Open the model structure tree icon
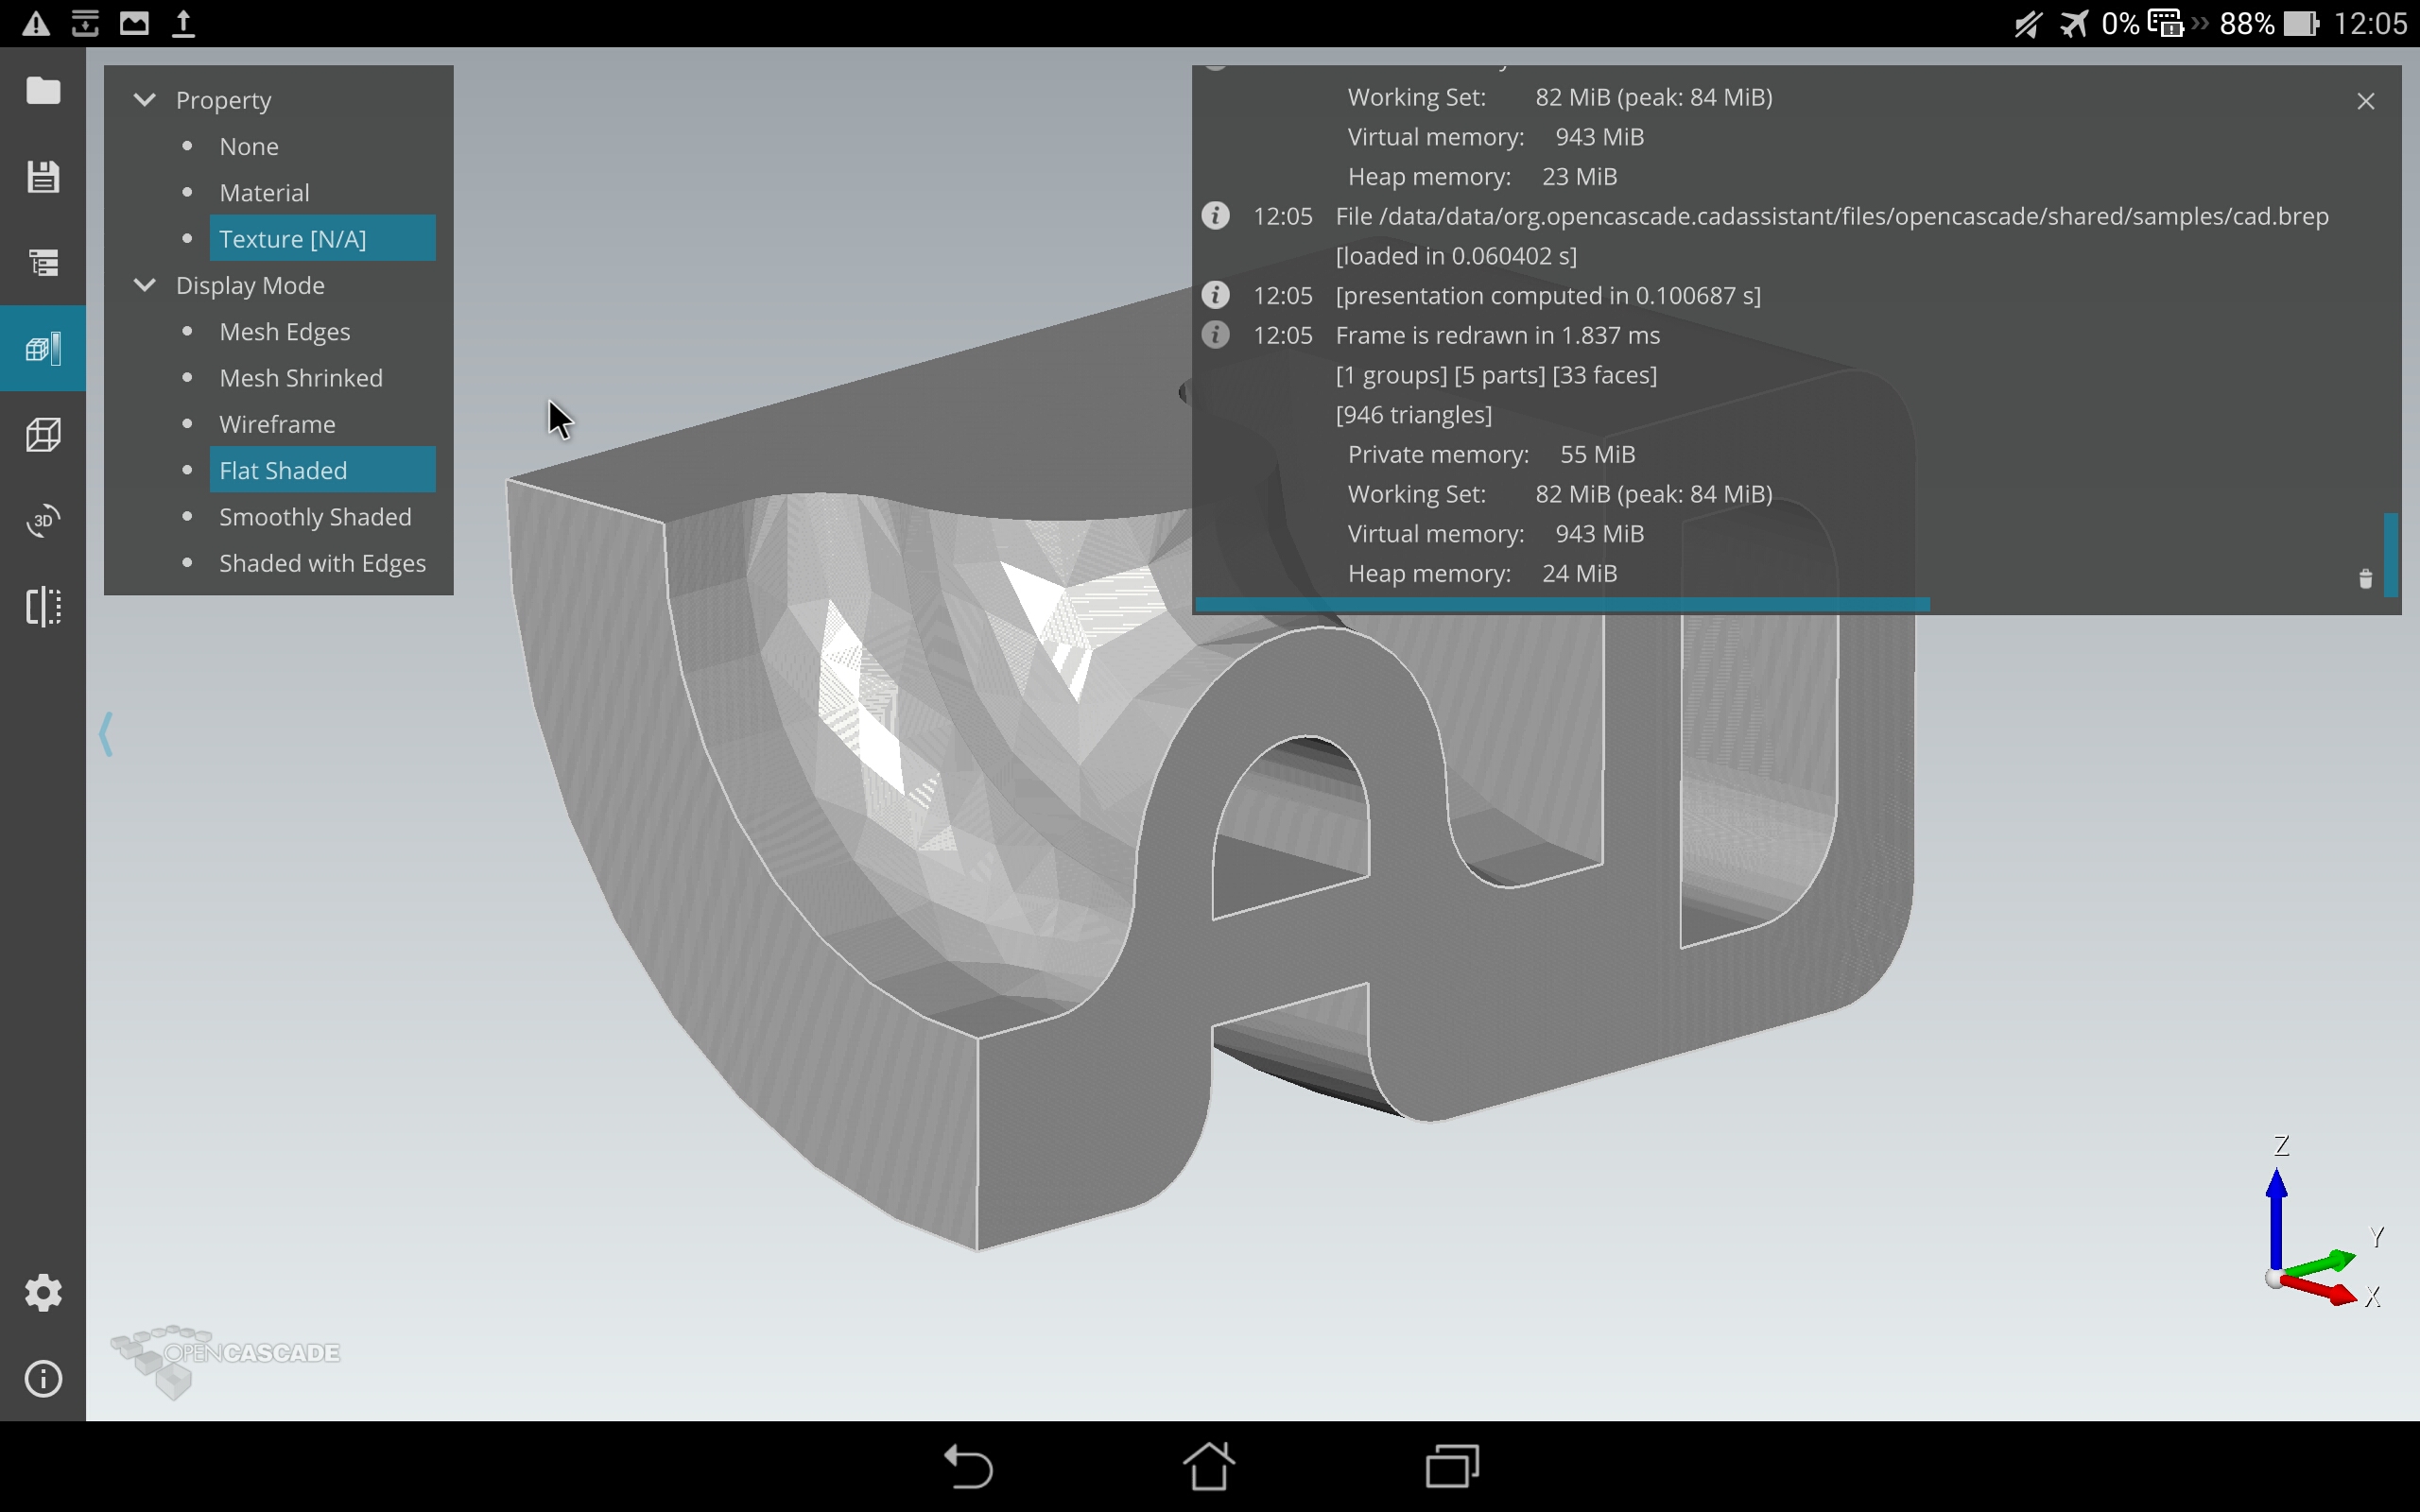Screen dimensions: 2420x1512 (x=43, y=263)
